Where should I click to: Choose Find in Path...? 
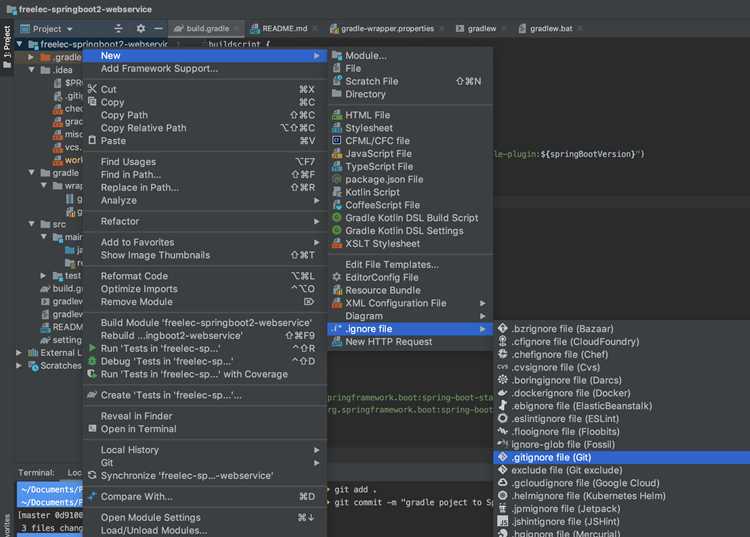[205, 175]
